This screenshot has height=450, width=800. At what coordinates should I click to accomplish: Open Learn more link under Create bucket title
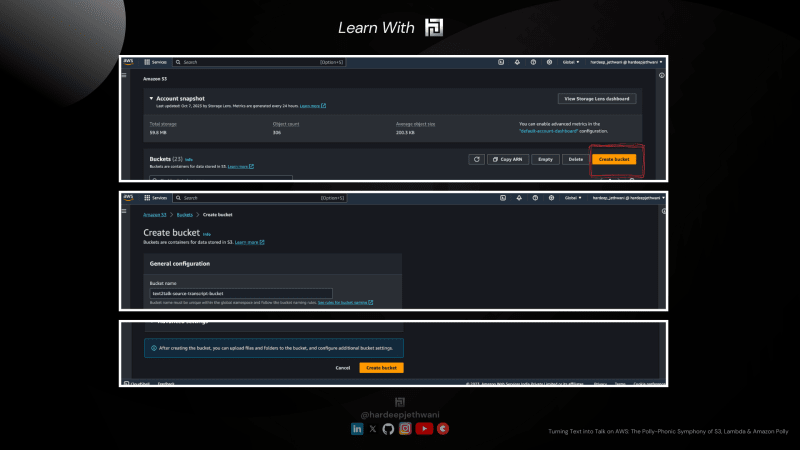[249, 242]
